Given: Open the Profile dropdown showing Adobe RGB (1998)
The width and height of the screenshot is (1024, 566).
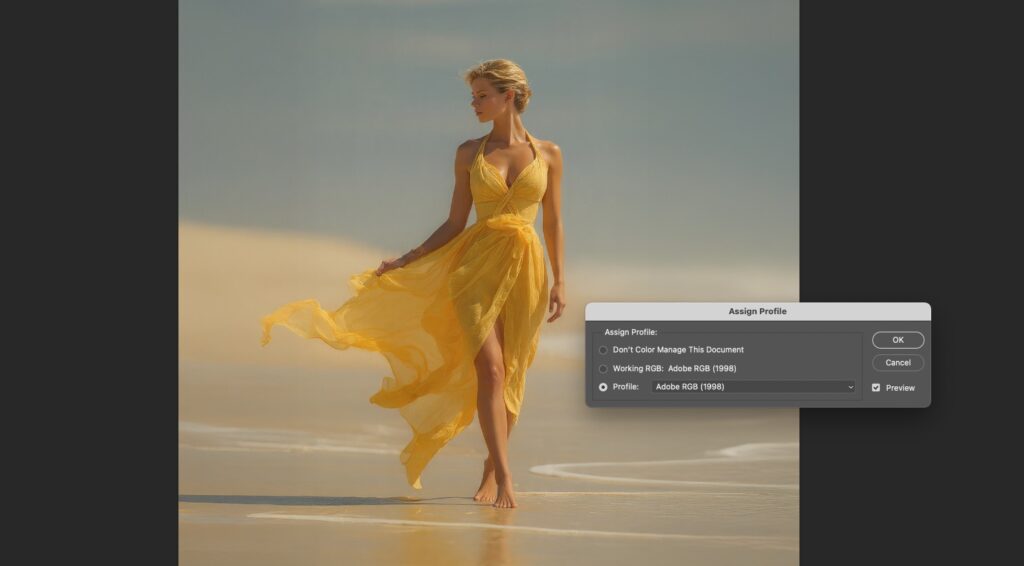Looking at the screenshot, I should click(753, 387).
